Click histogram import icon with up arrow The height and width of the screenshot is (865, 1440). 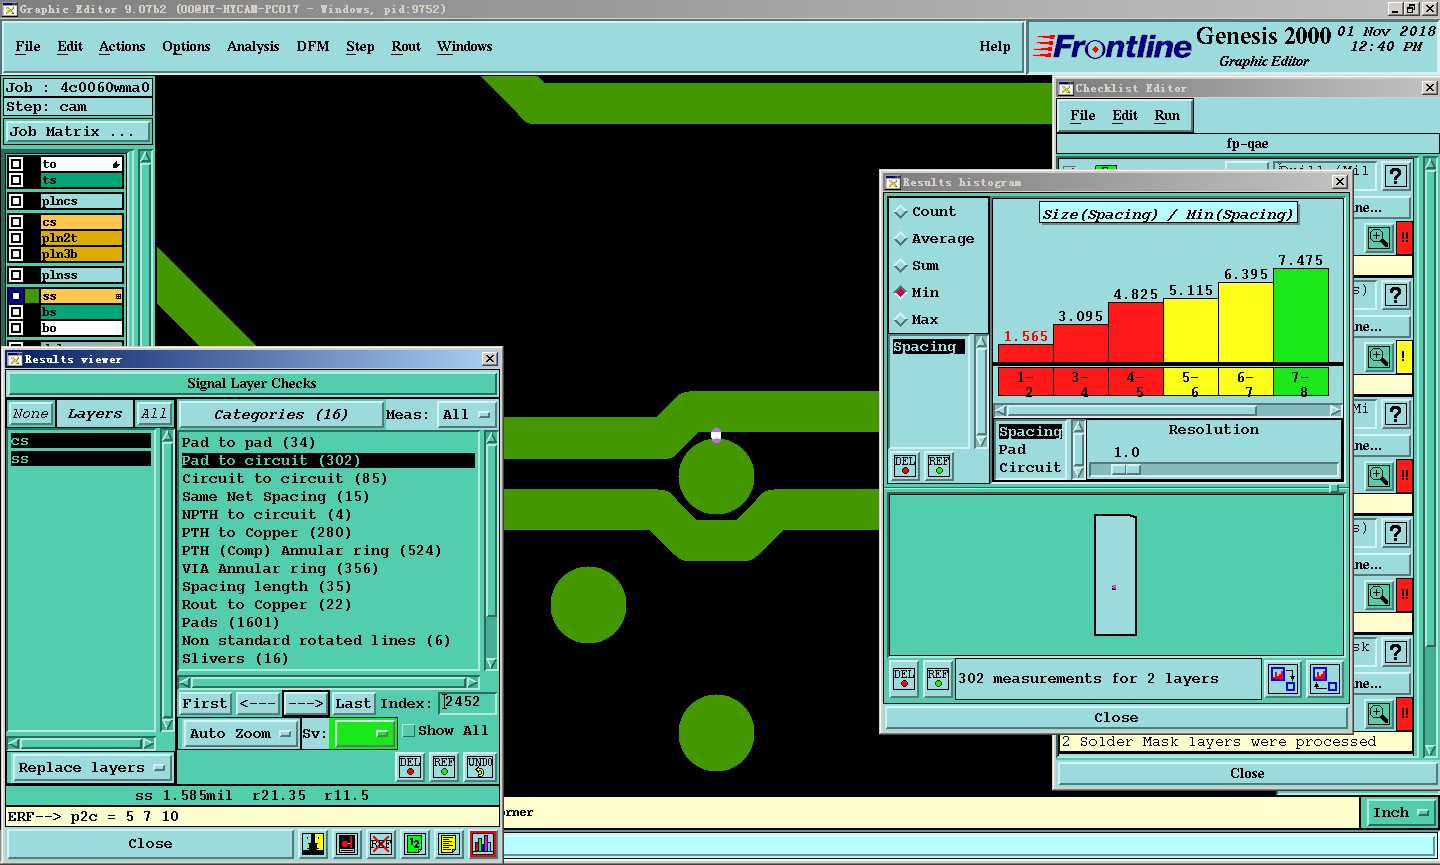click(x=1325, y=679)
